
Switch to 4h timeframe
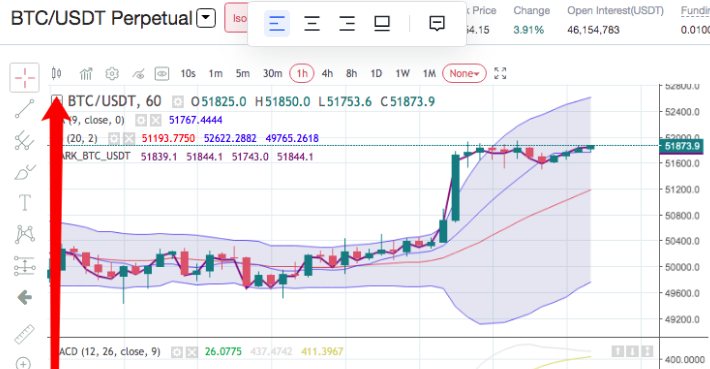pos(327,73)
